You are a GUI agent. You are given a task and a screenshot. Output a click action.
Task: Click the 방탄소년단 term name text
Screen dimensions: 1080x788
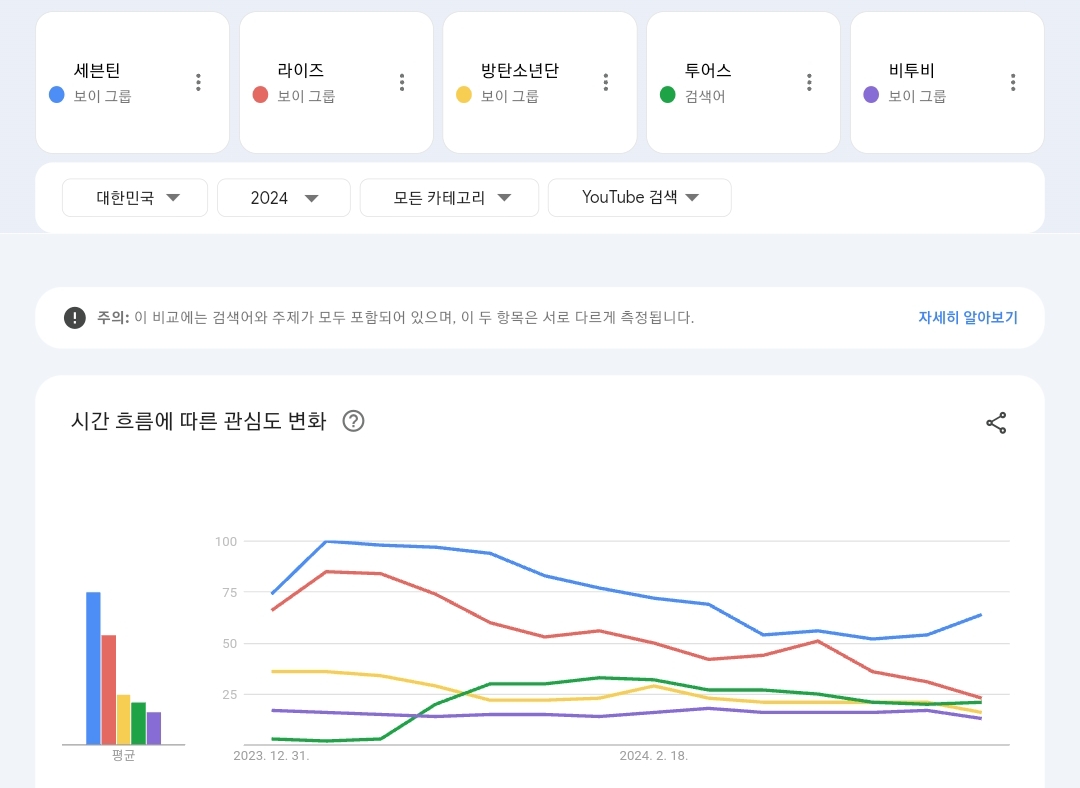[520, 71]
